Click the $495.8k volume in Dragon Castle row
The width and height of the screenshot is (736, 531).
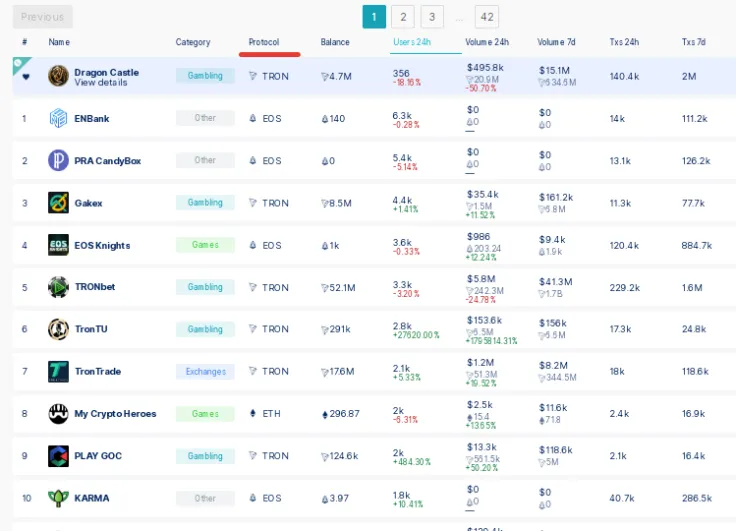pos(485,68)
